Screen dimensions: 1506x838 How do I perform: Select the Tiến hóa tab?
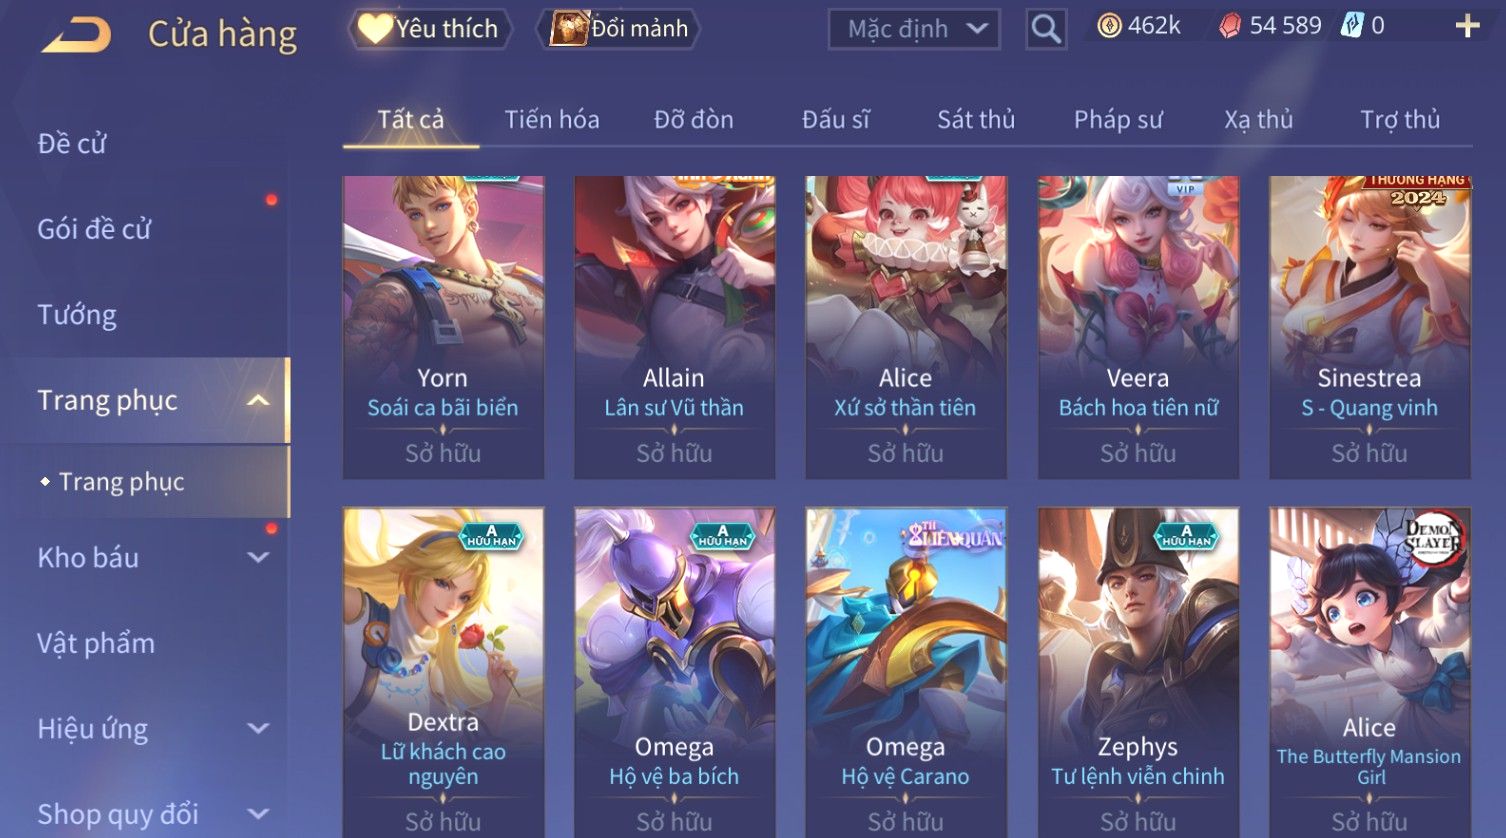[x=552, y=120]
